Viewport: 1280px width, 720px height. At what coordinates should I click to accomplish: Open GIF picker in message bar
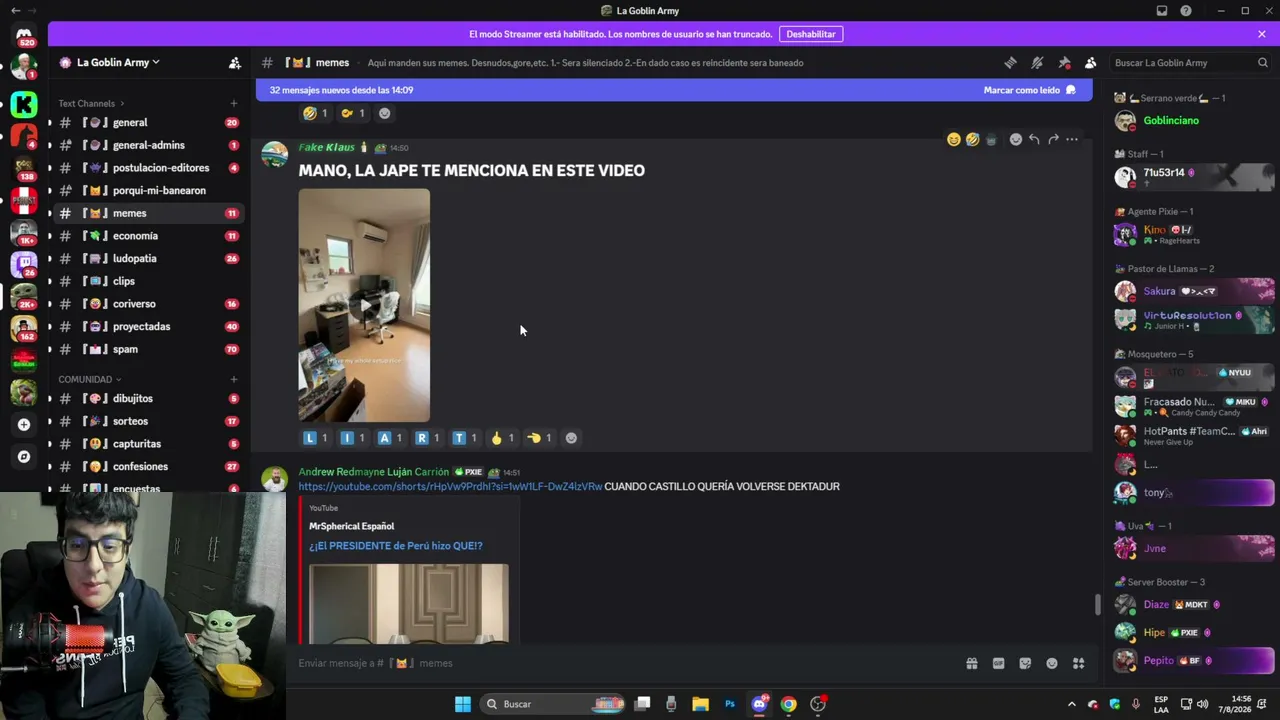tap(998, 663)
